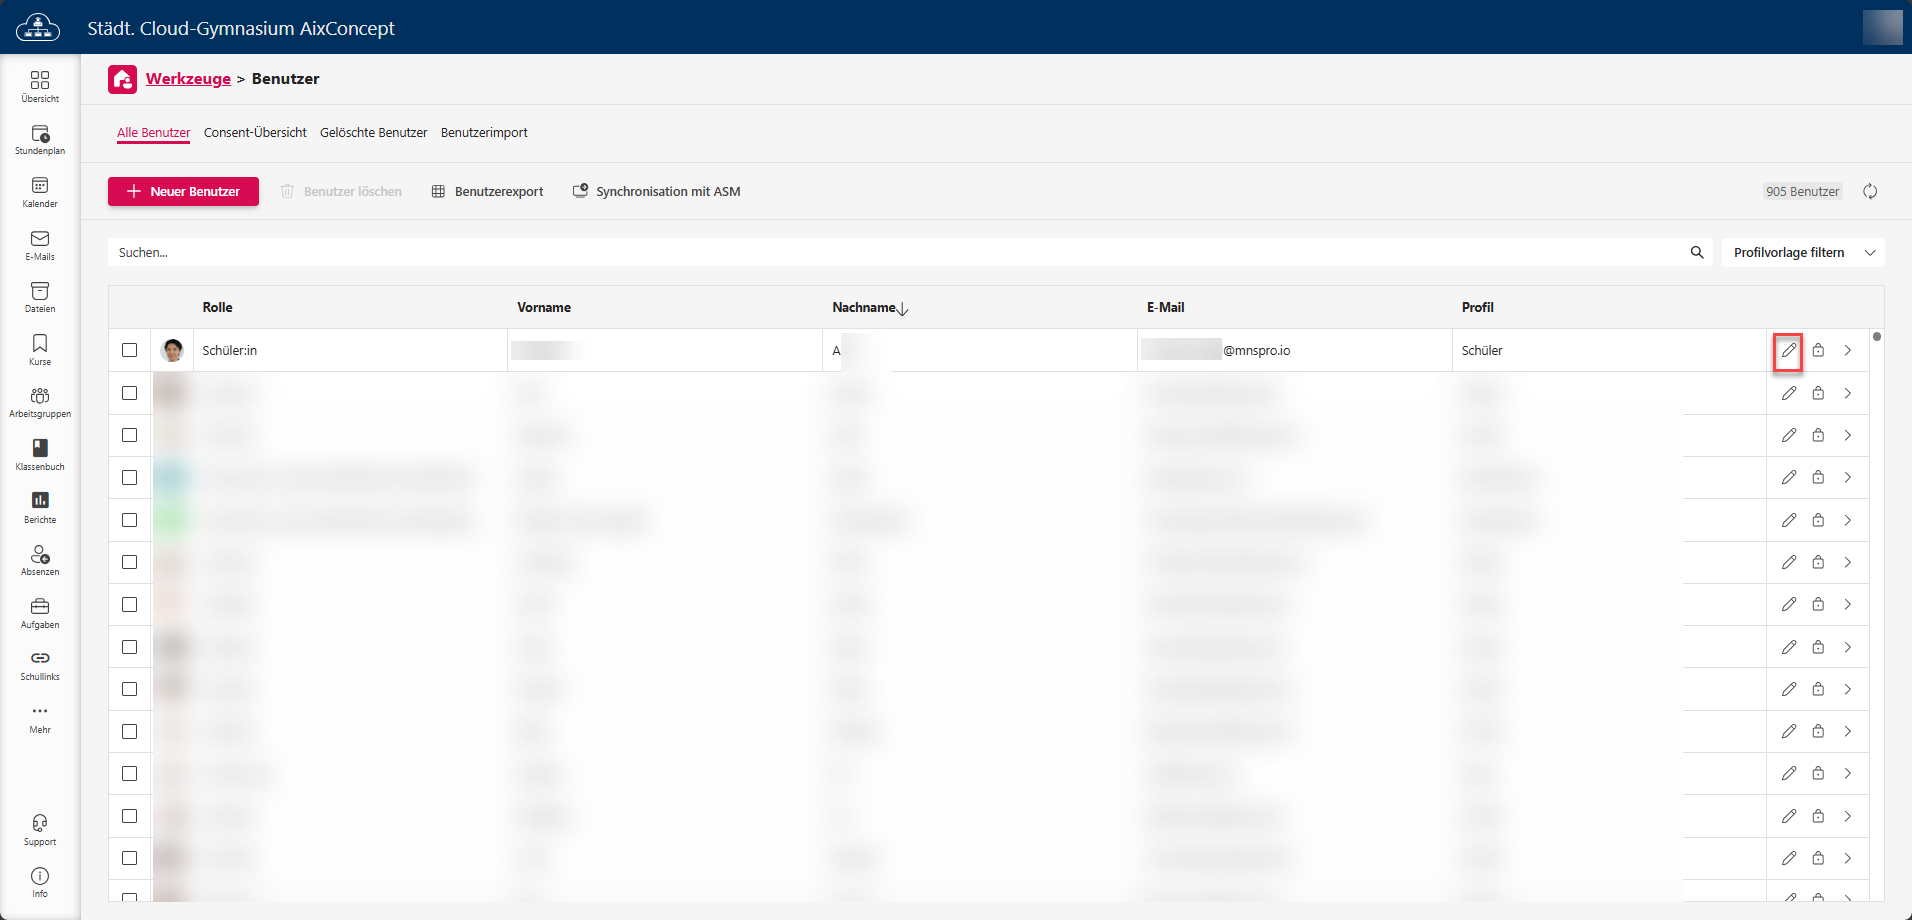Select the checkbox for the Schüler:in row
Screen dimensions: 1912x920
pyautogui.click(x=130, y=350)
